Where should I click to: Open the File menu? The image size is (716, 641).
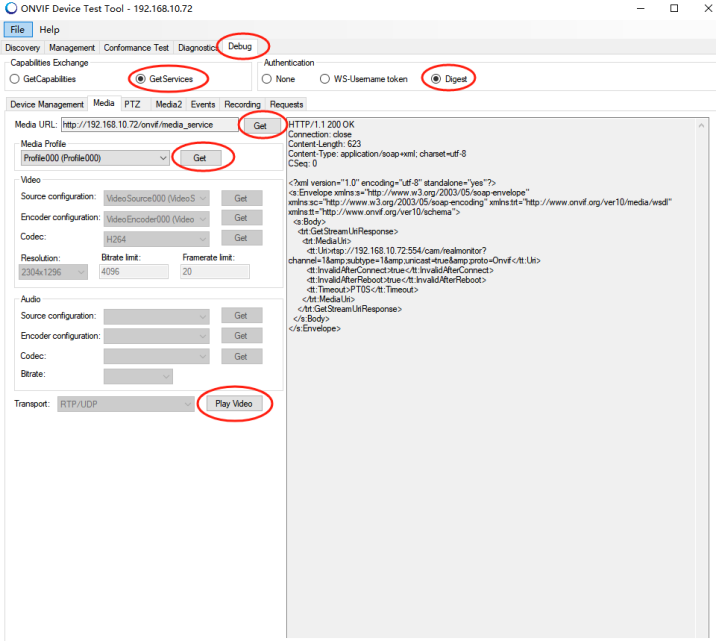[18, 30]
